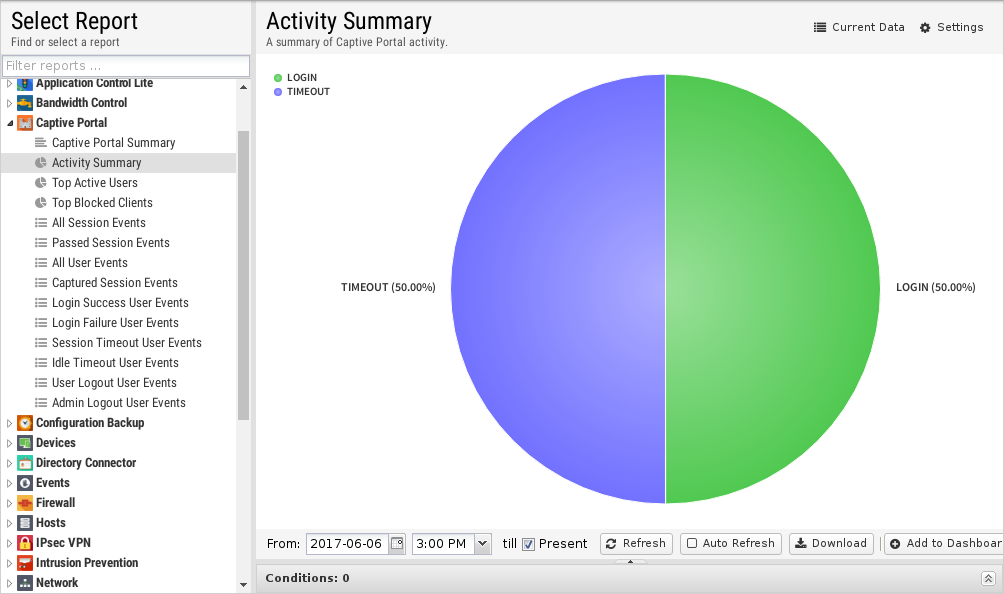The width and height of the screenshot is (1004, 594).
Task: Expand the Configuration Backup node
Action: [9, 423]
